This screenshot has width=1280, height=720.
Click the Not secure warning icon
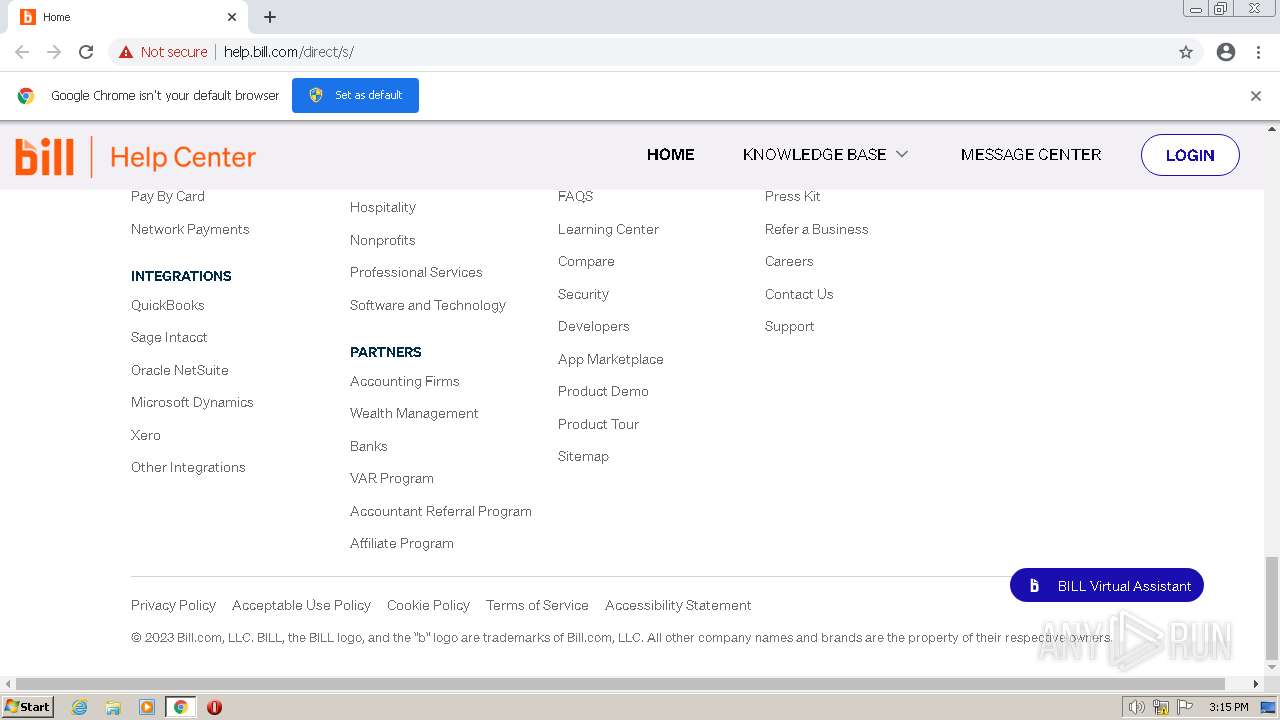tap(126, 52)
